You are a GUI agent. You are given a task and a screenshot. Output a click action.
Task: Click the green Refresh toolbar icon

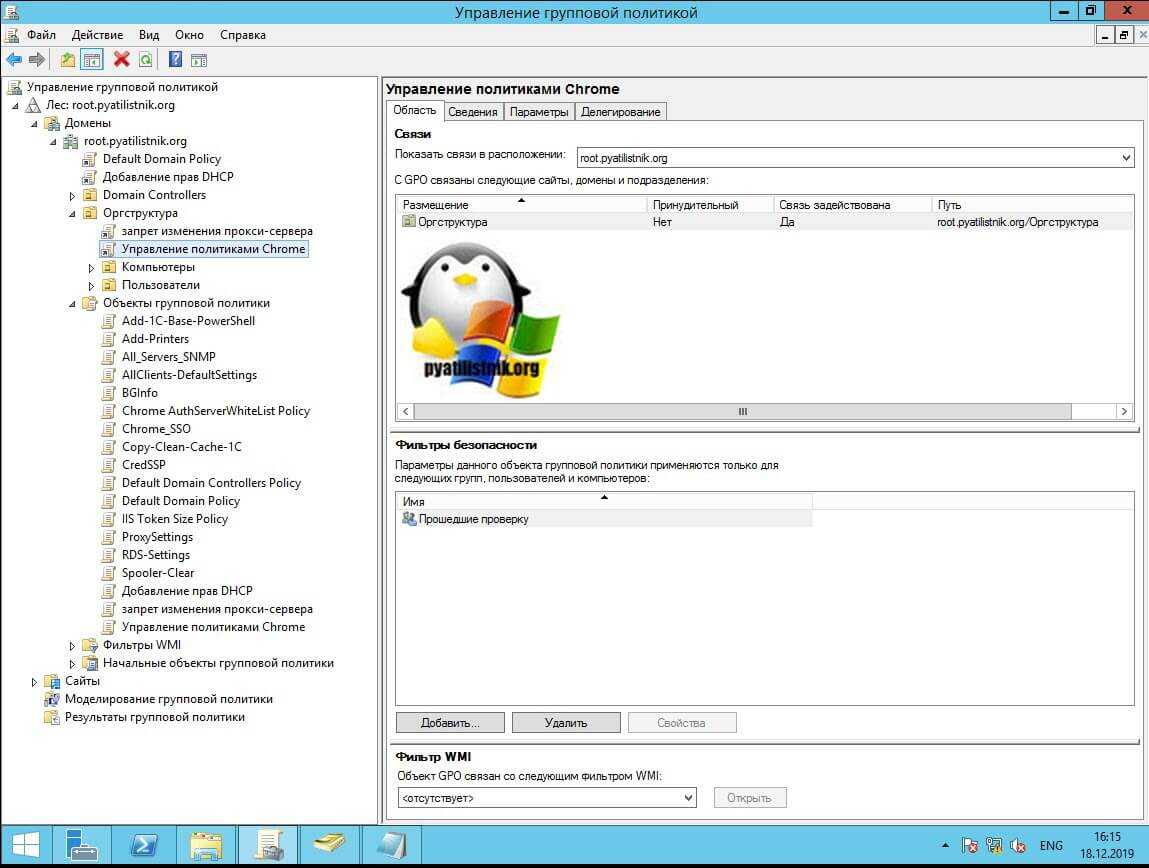tap(146, 60)
